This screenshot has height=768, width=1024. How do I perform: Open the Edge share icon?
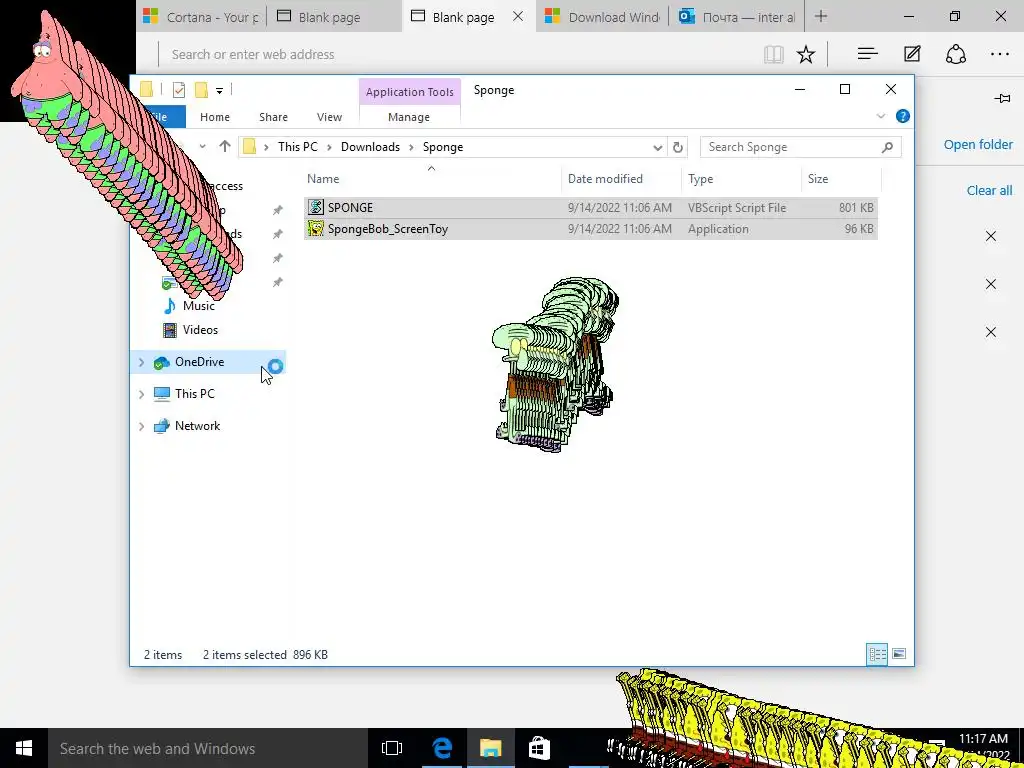(x=956, y=54)
